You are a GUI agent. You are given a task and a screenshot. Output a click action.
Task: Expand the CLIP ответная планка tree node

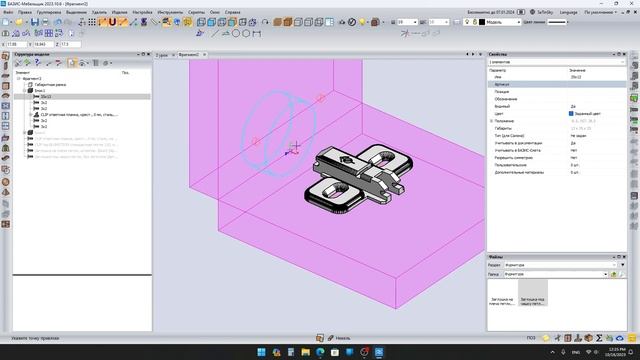(x=31, y=115)
